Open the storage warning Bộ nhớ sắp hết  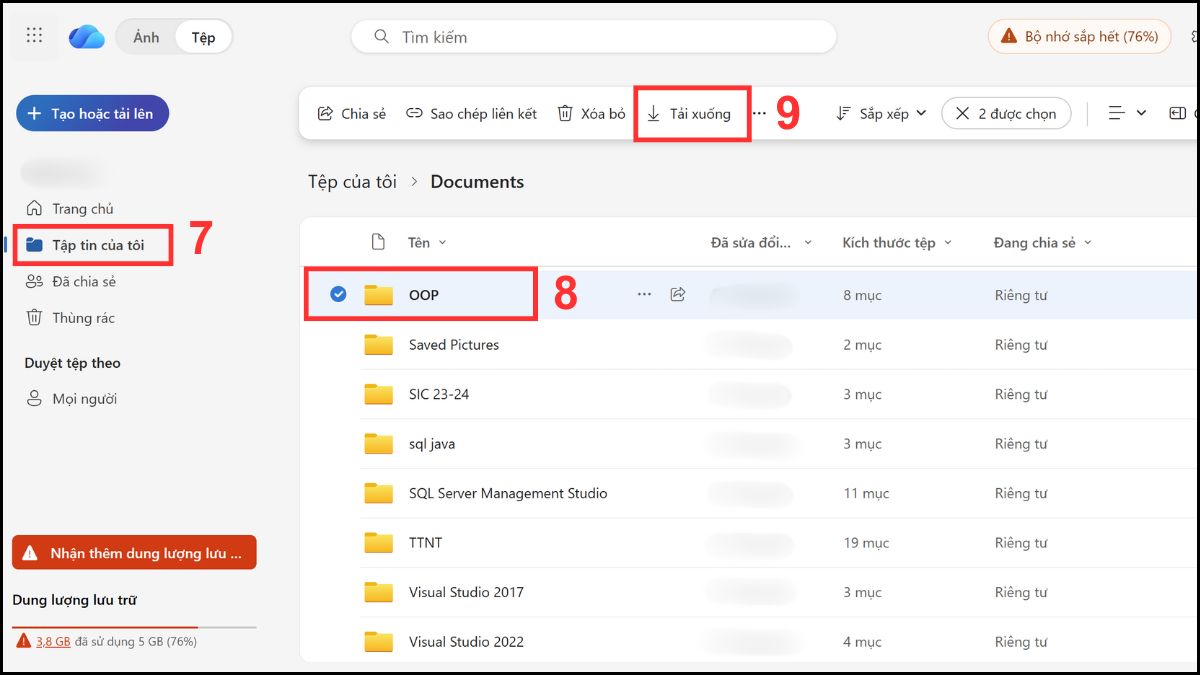click(x=1078, y=35)
